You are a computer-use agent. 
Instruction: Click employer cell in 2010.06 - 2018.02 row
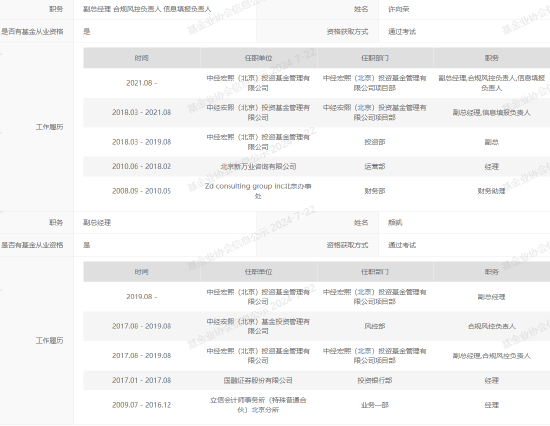258,166
